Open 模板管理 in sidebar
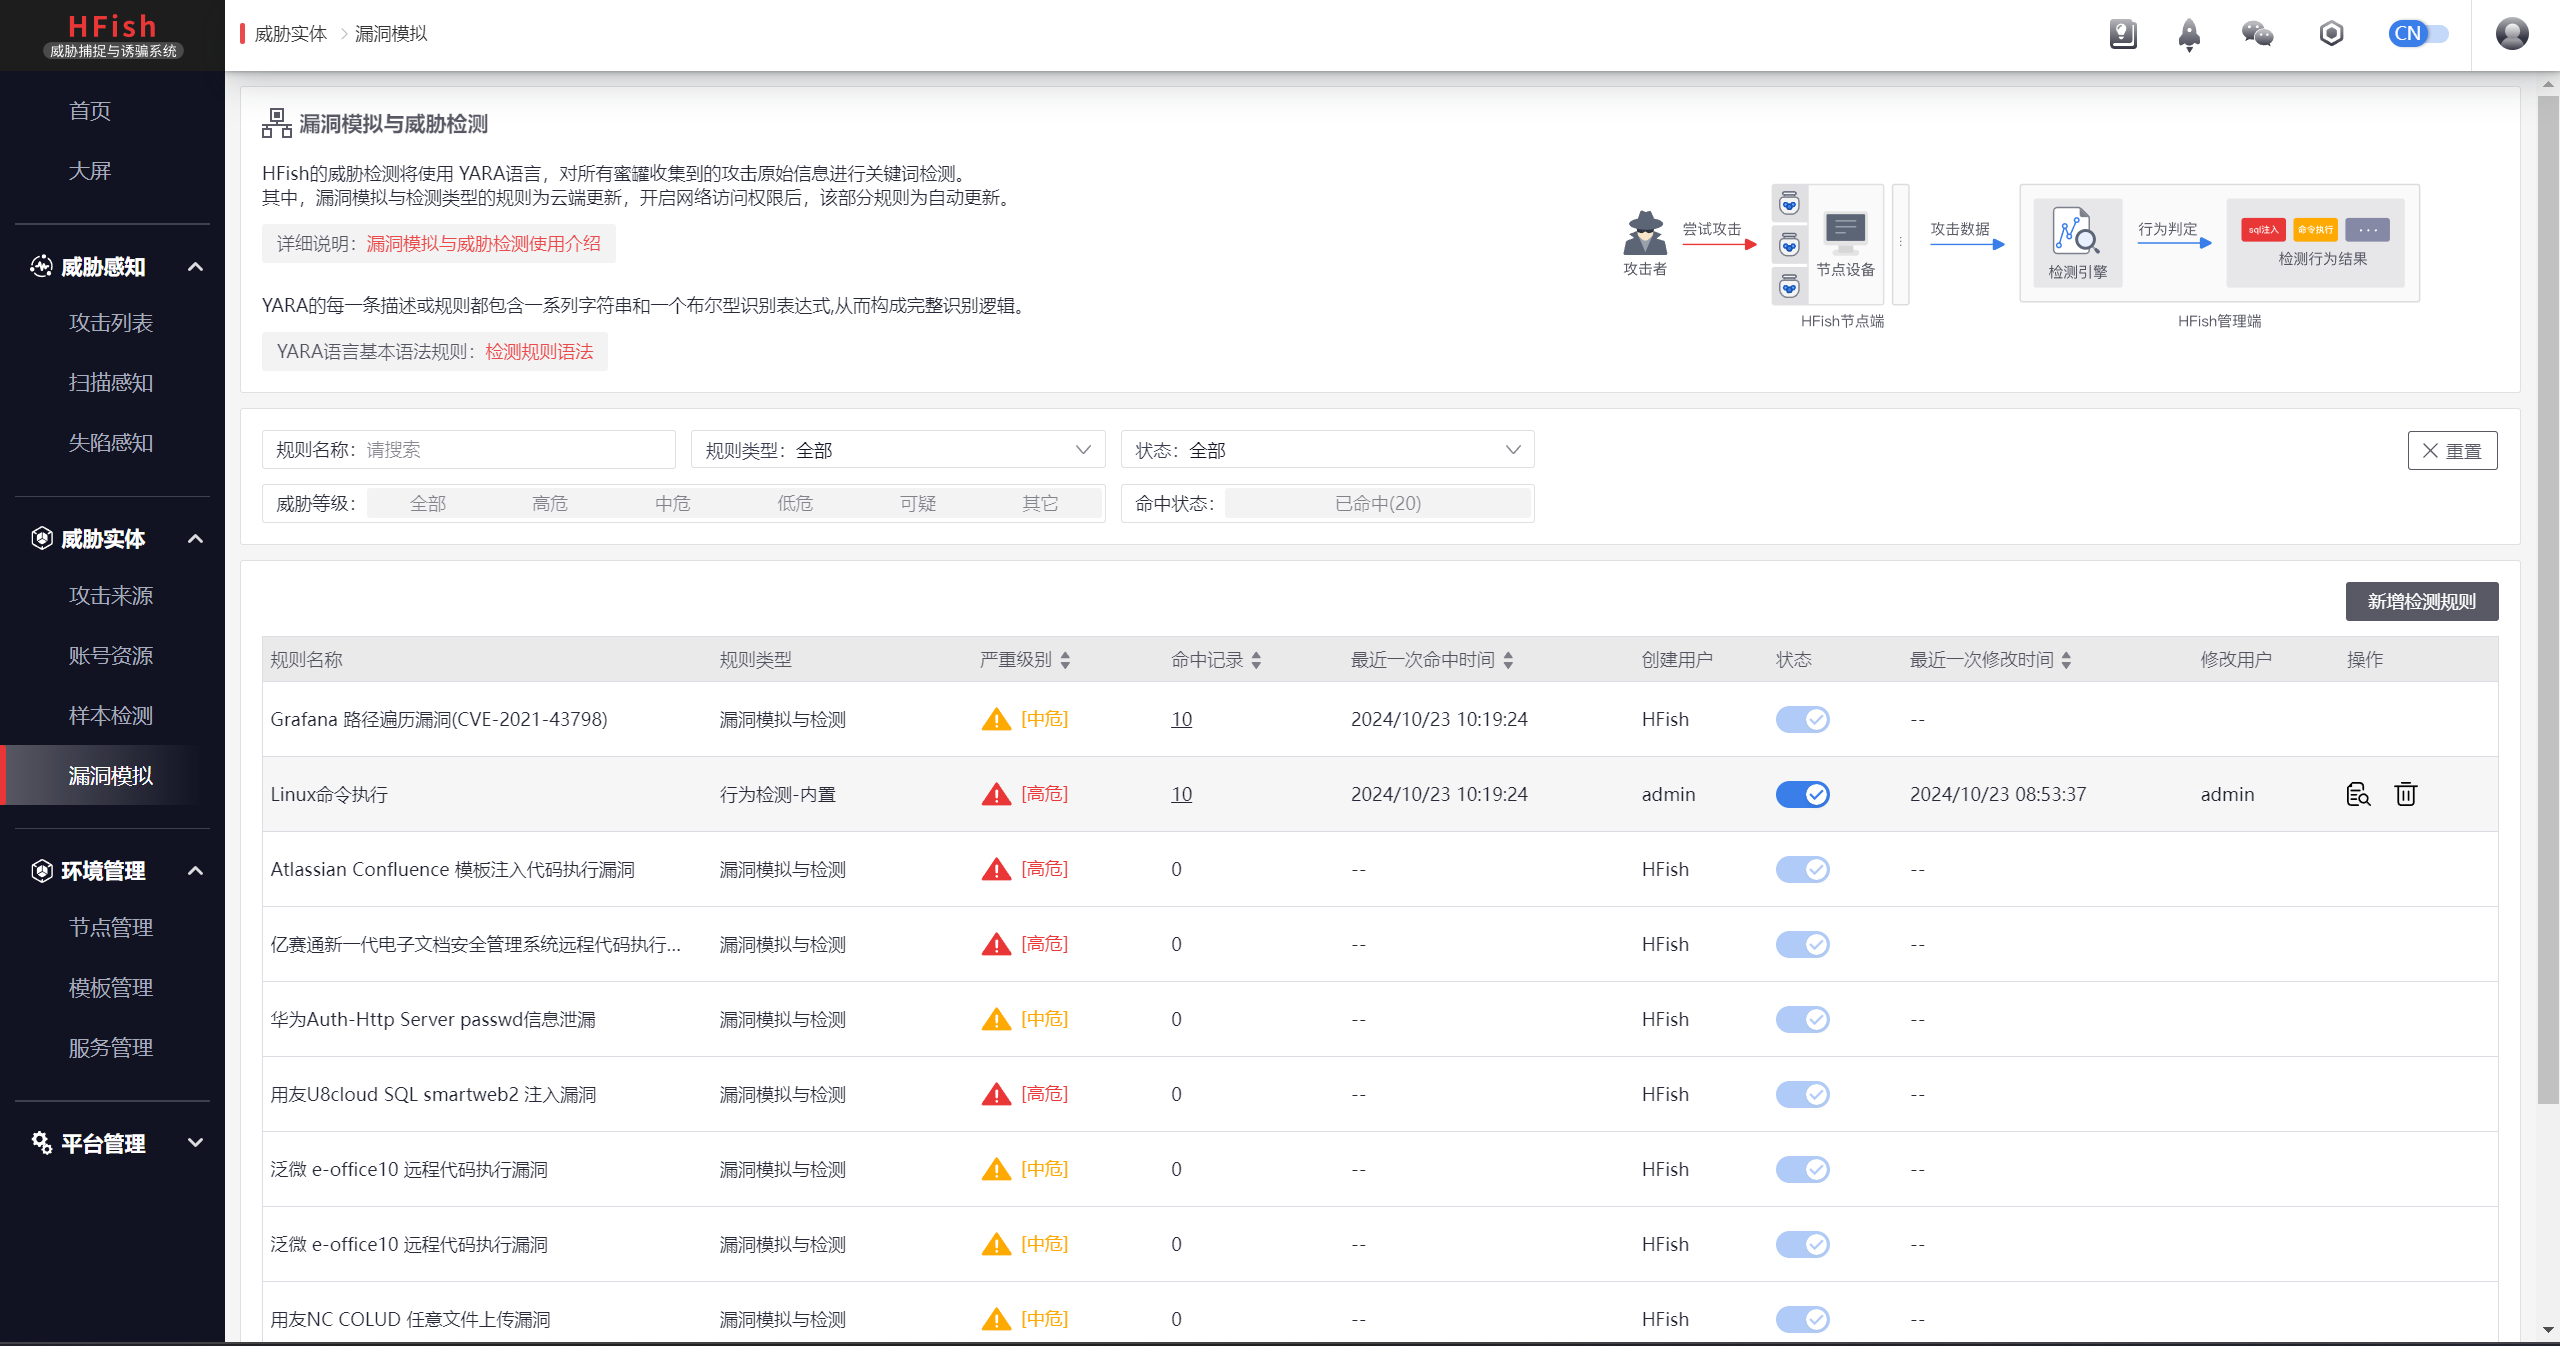This screenshot has height=1346, width=2560. click(111, 988)
